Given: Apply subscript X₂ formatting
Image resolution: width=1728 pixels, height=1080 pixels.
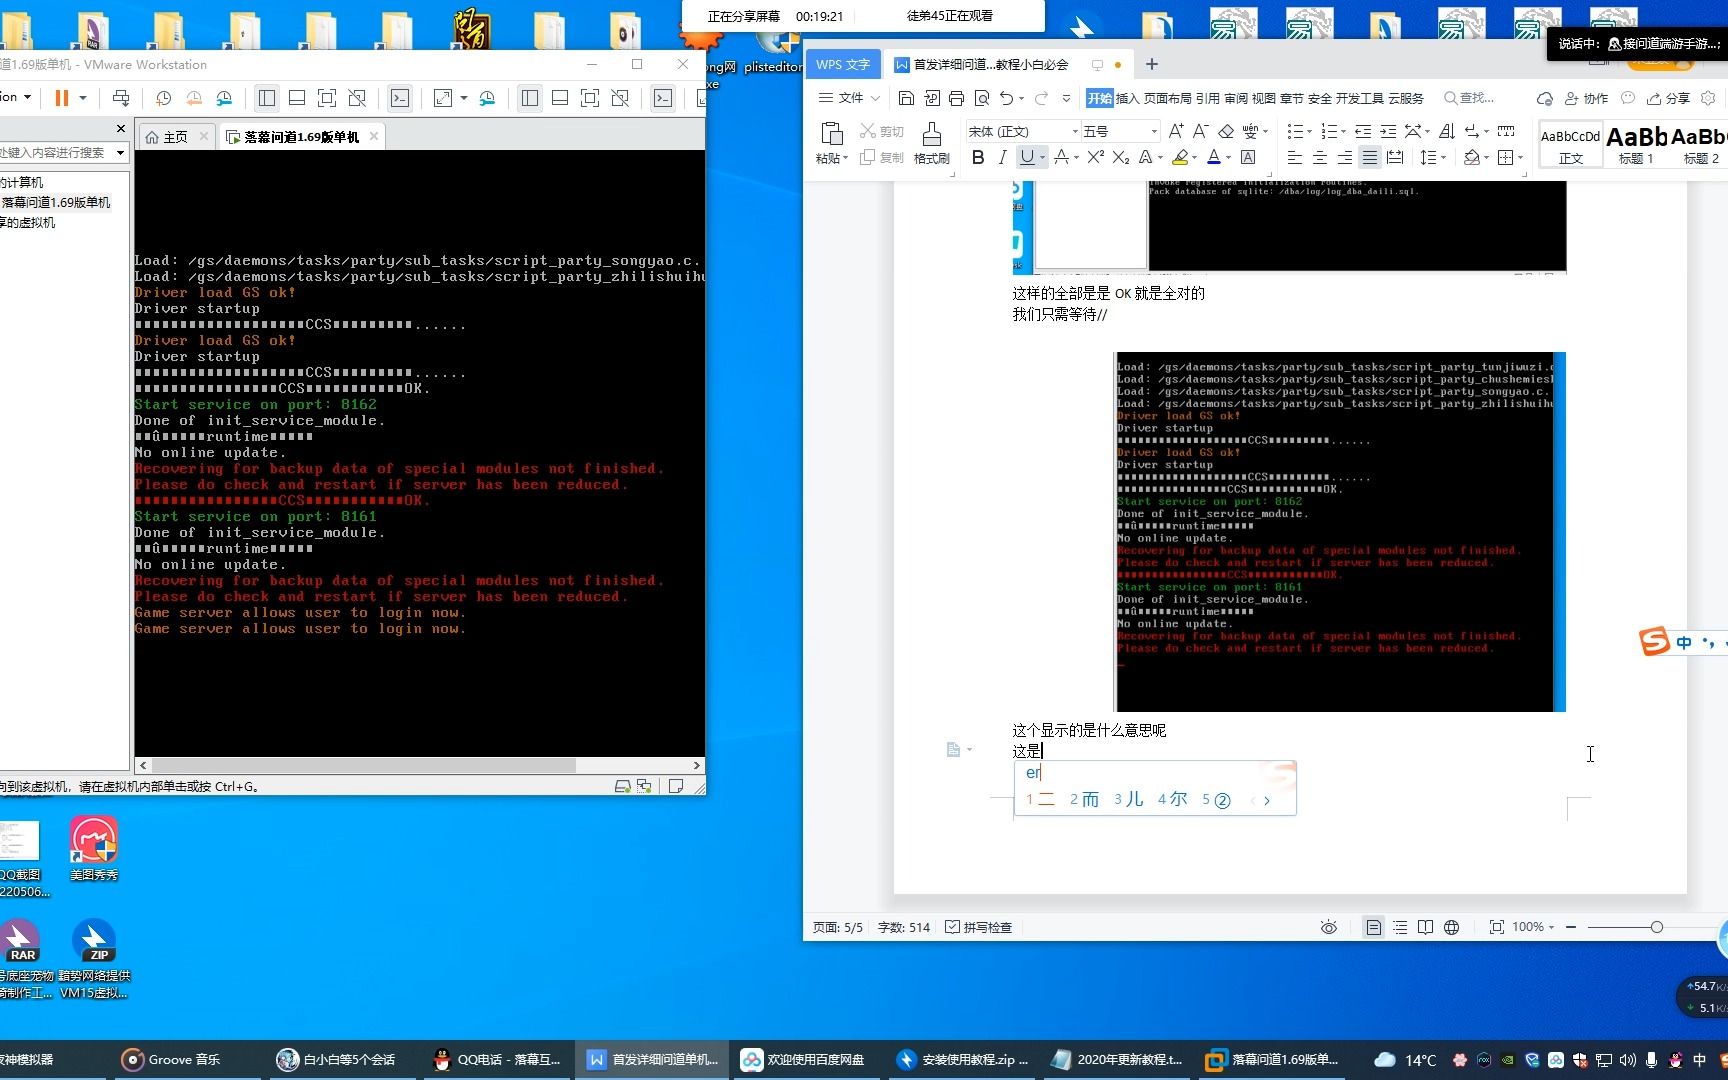Looking at the screenshot, I should click(x=1121, y=157).
